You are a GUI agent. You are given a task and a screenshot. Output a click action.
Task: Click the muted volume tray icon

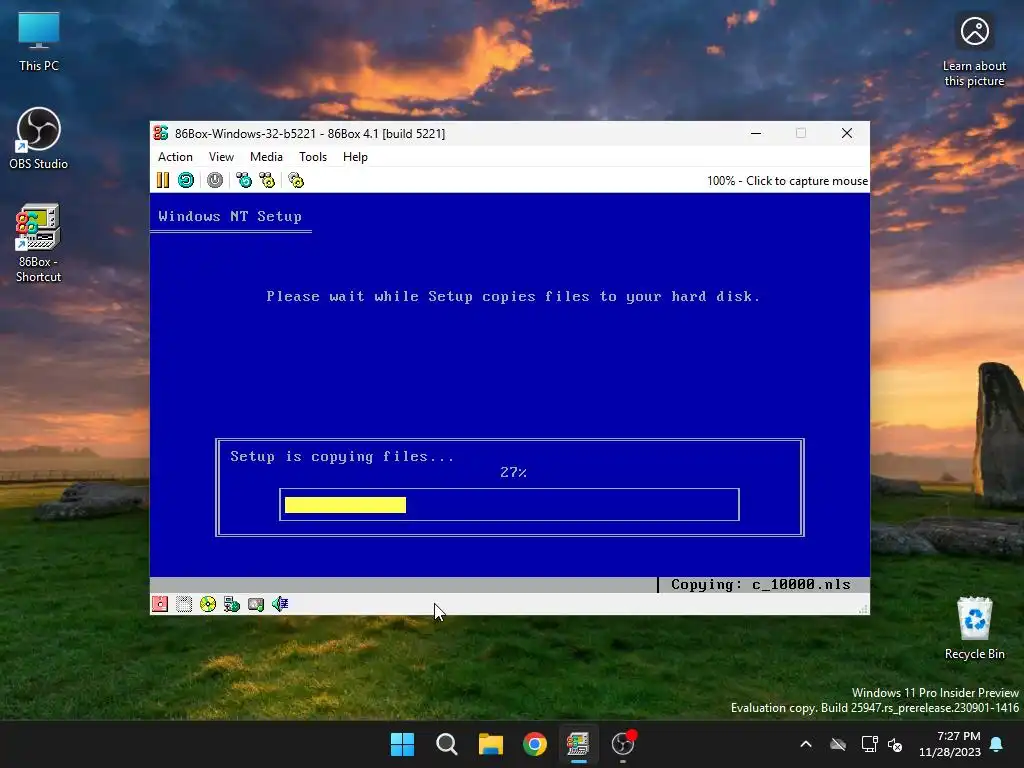(x=895, y=744)
